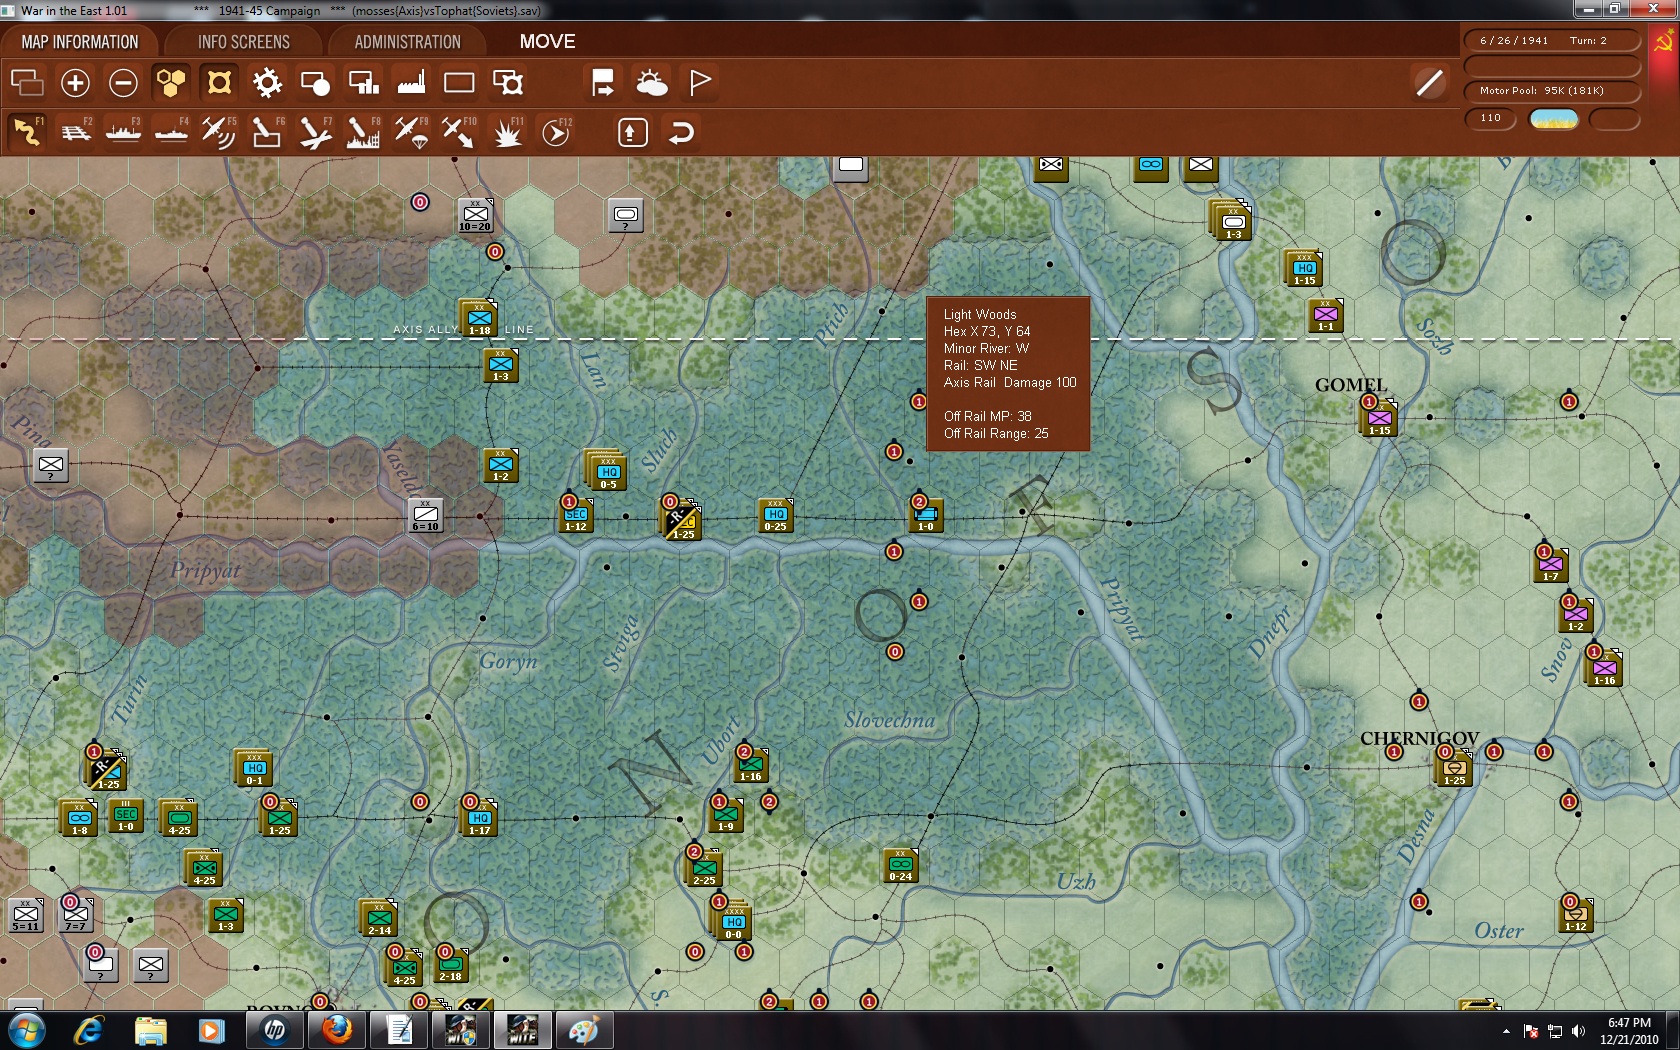The width and height of the screenshot is (1680, 1050).
Task: Zoom out the map with minus icon
Action: point(123,82)
